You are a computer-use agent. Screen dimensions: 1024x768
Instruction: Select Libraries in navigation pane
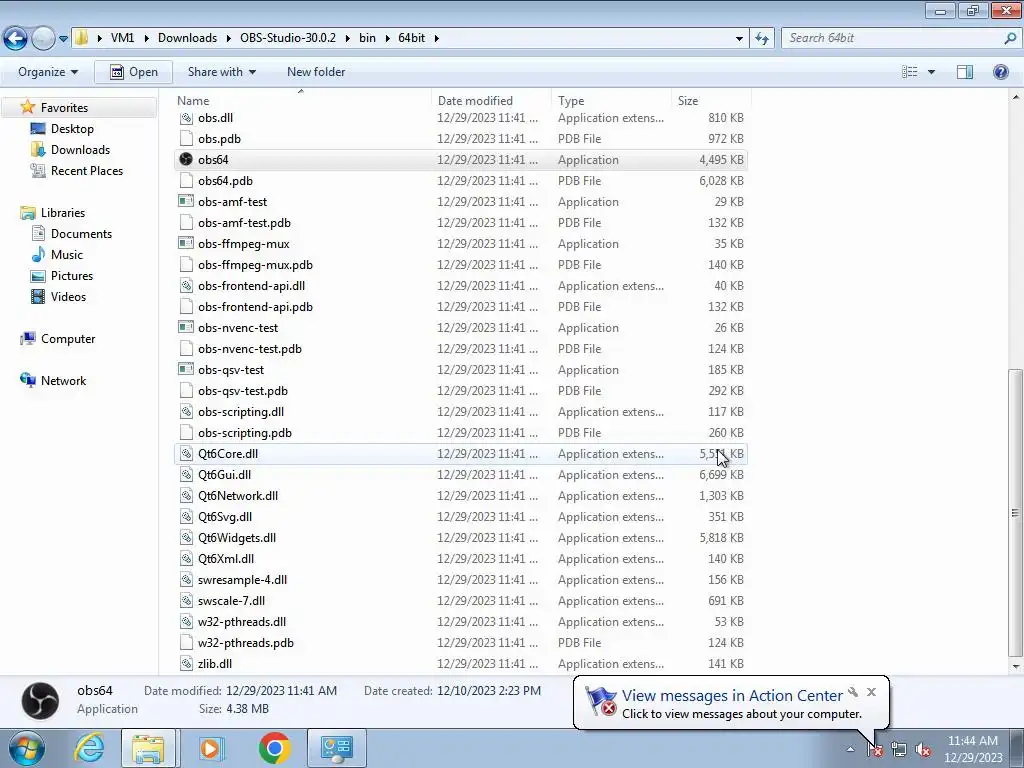click(x=63, y=213)
